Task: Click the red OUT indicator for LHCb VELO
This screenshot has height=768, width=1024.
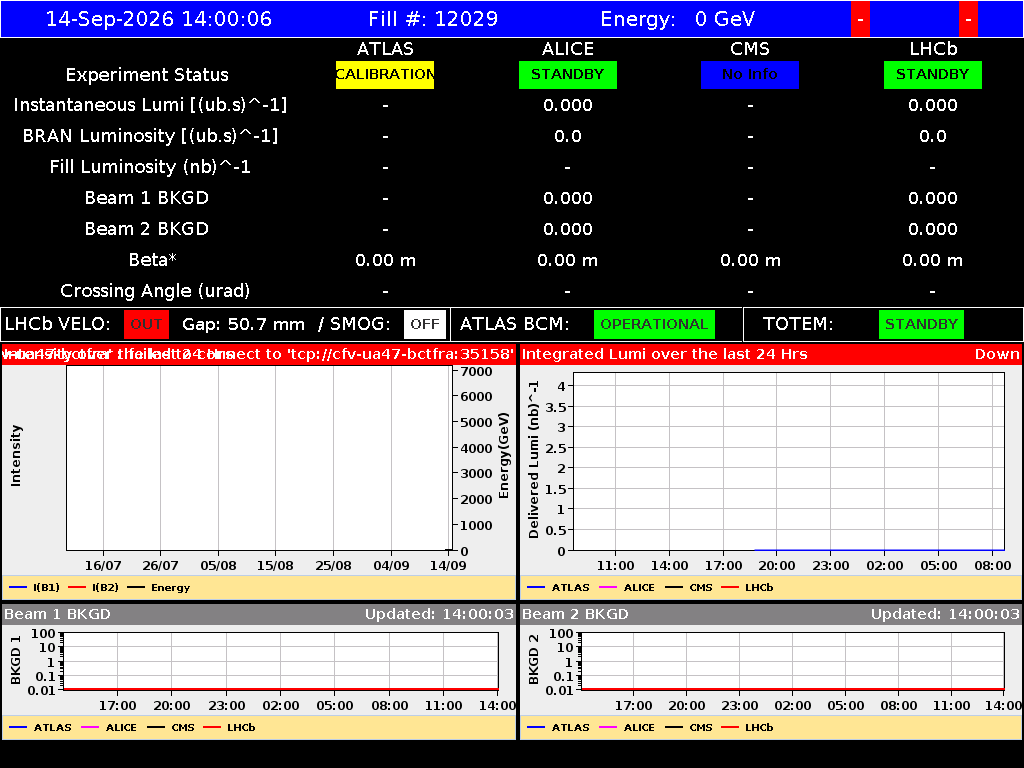Action: pos(146,325)
